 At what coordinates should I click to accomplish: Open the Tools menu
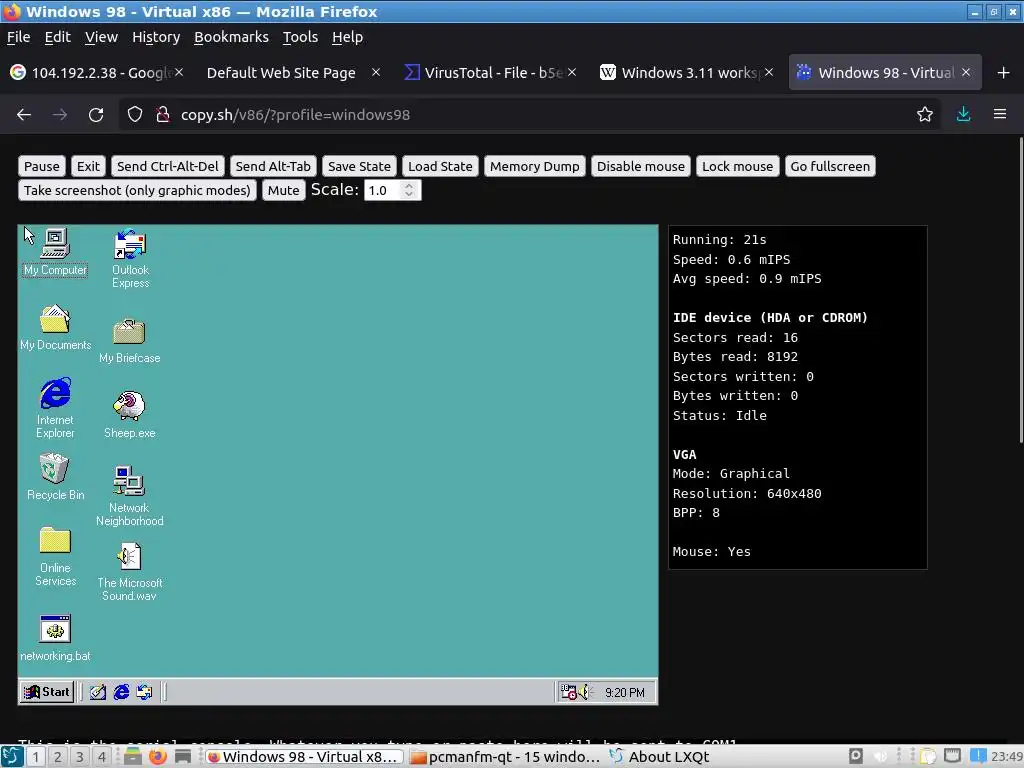[300, 37]
